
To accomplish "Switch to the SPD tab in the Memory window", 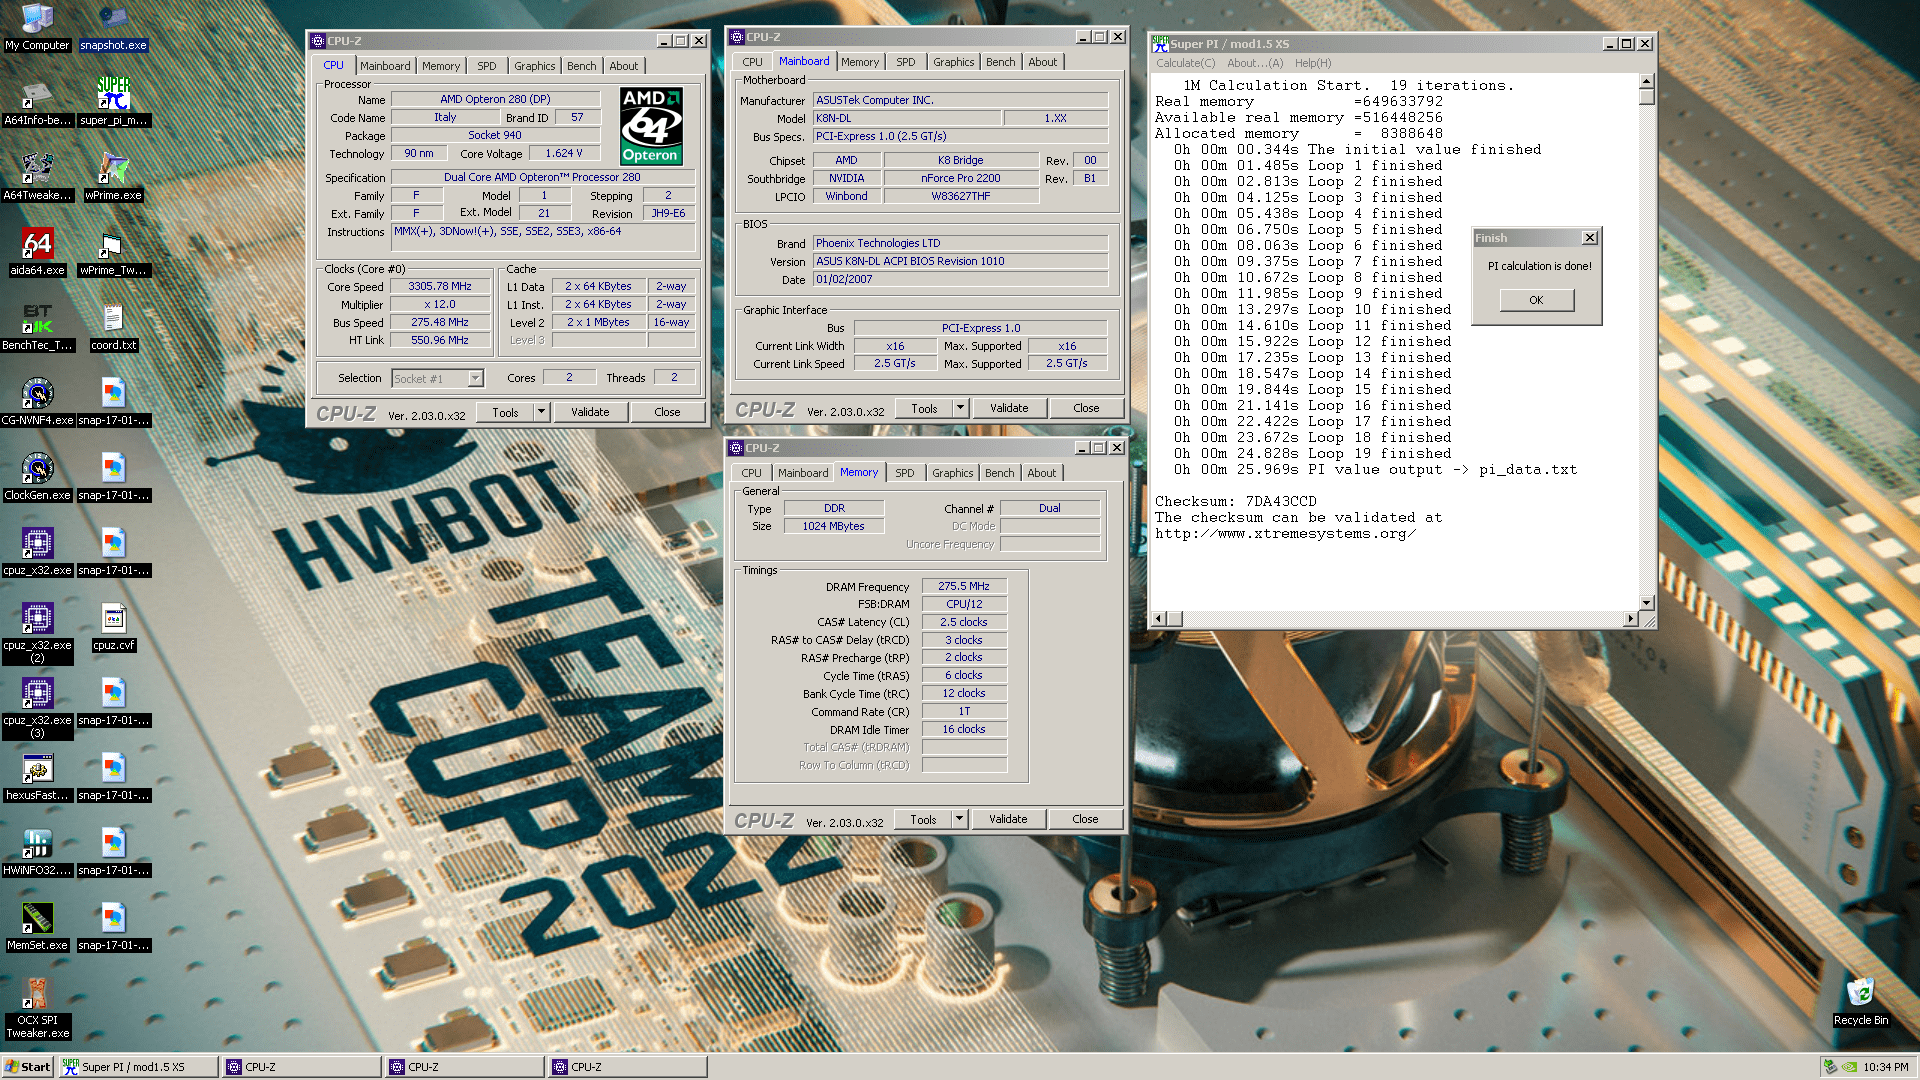I will coord(904,473).
